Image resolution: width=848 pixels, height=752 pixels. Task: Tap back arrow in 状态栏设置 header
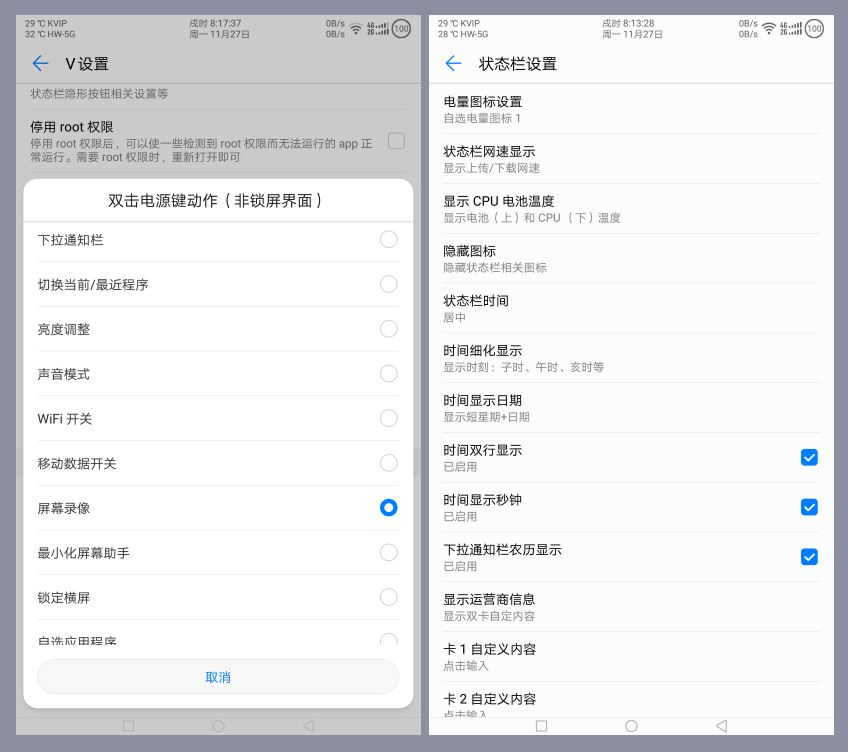tap(453, 63)
